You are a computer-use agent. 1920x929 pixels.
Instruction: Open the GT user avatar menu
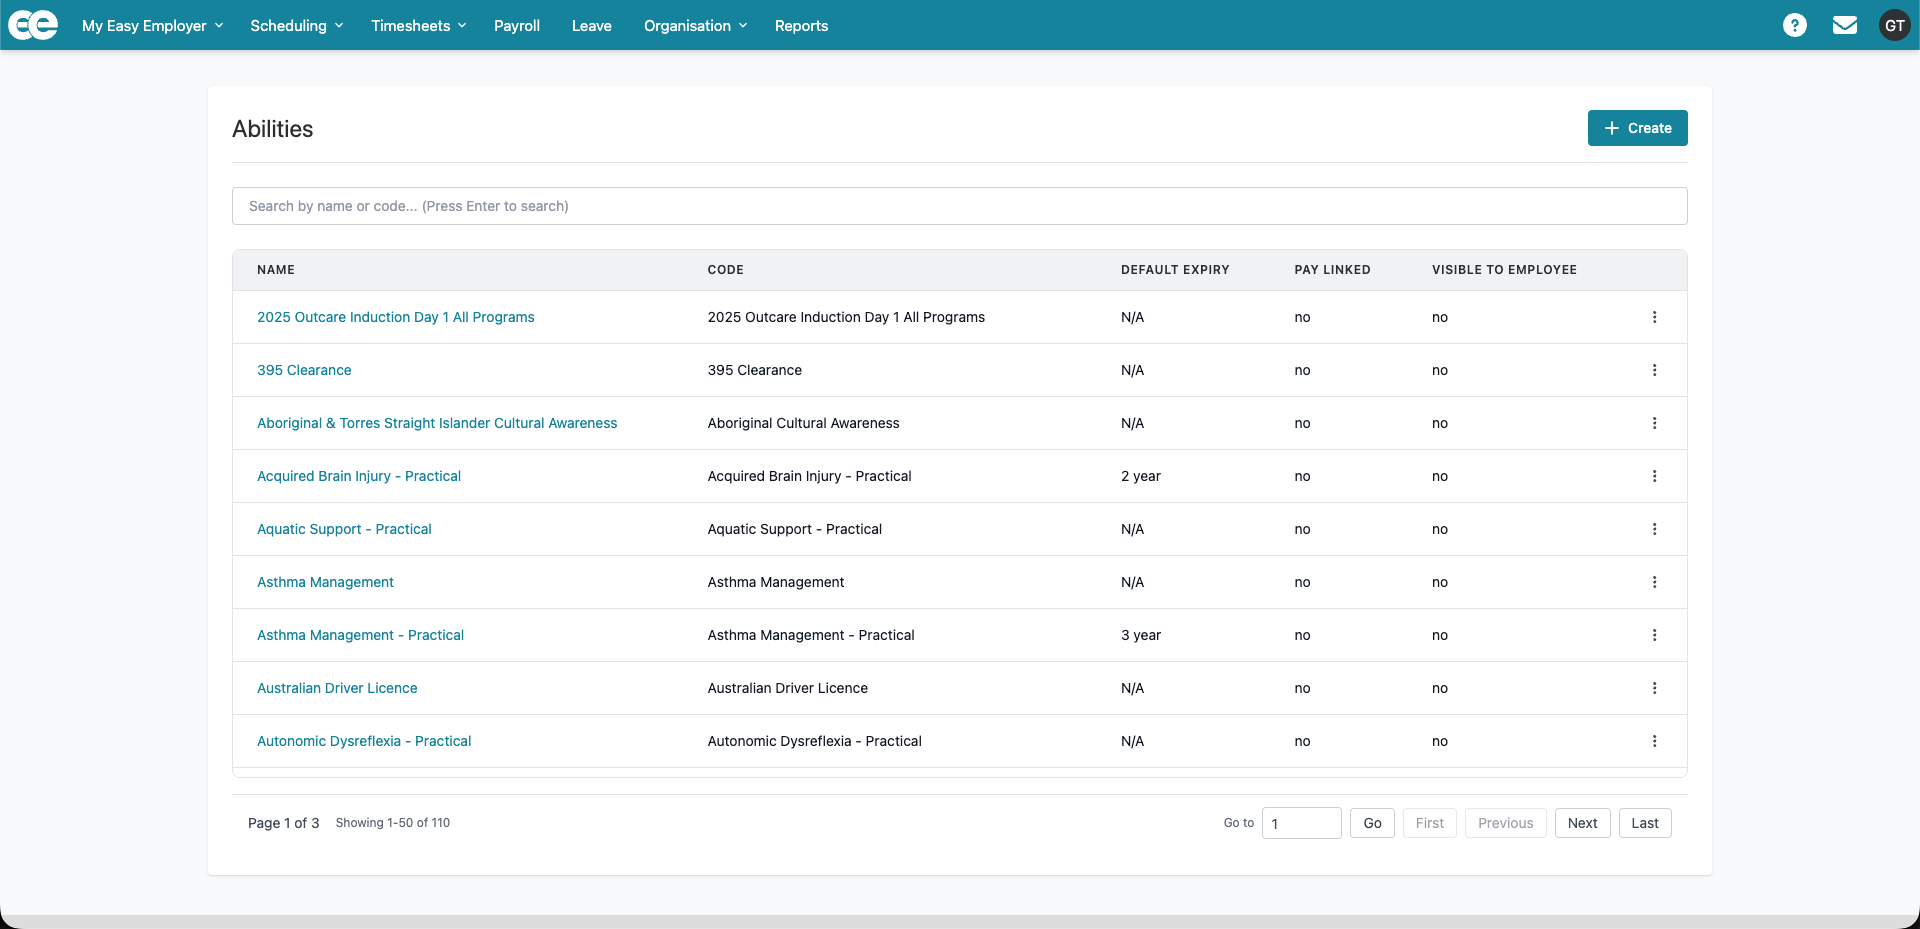(1895, 25)
